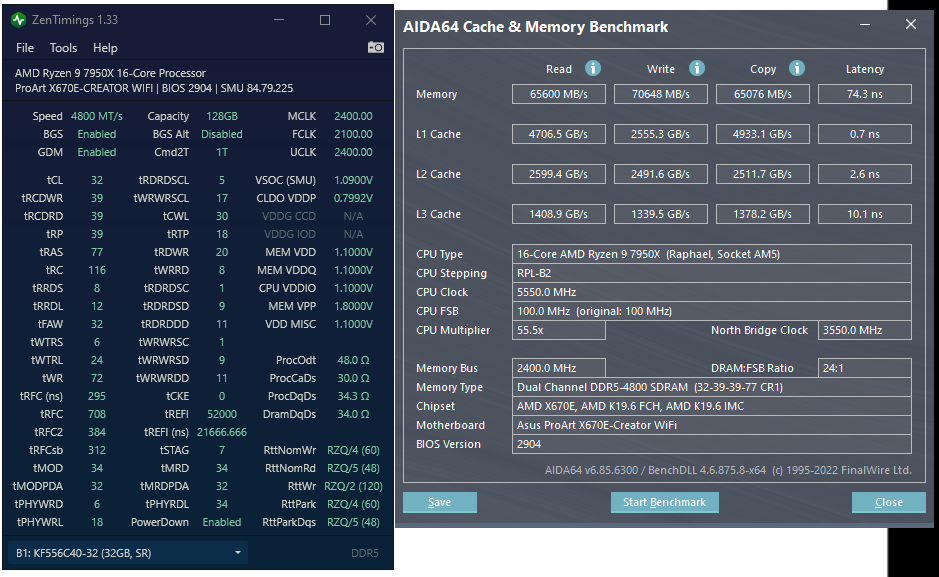Expand the memory module B1 dropdown
The height and width of the screenshot is (577, 939).
pos(238,553)
